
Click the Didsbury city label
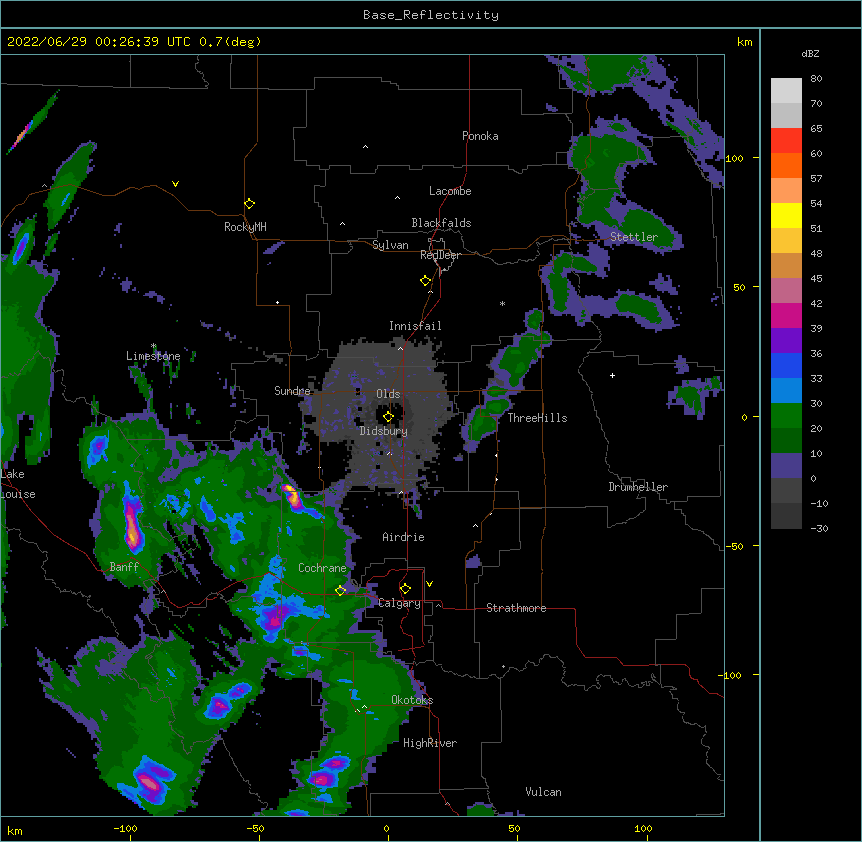click(x=384, y=431)
